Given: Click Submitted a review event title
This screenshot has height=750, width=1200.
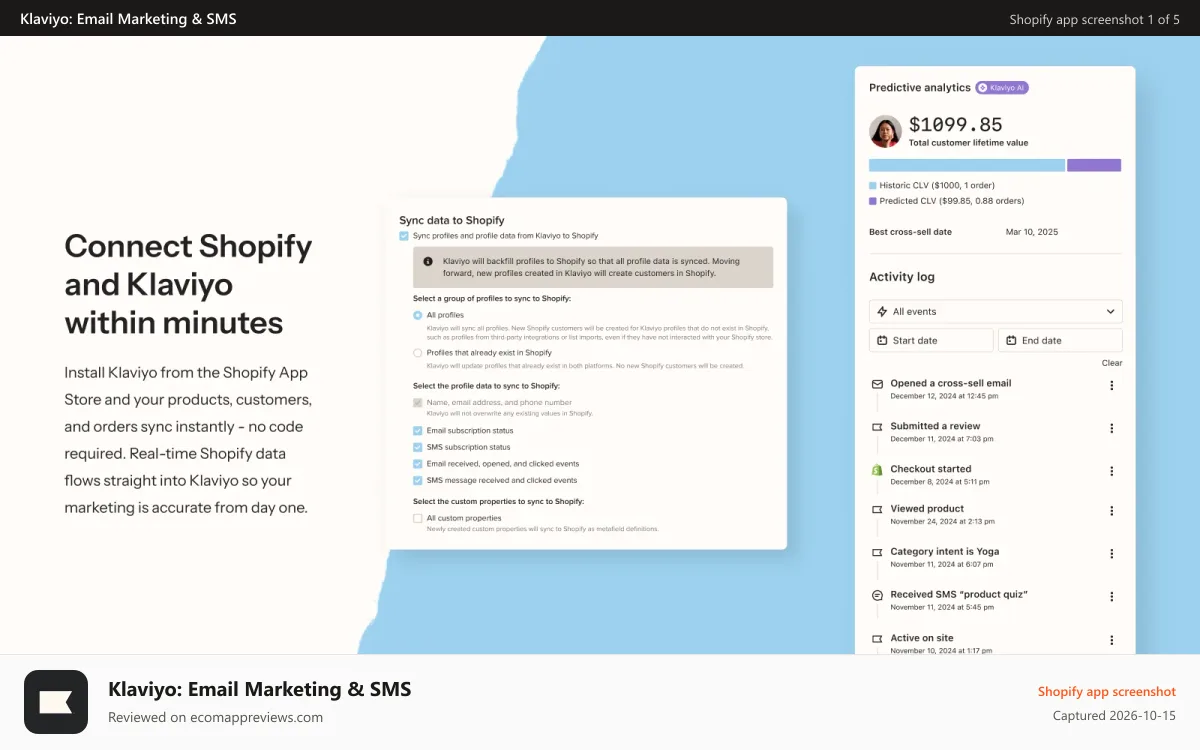Looking at the screenshot, I should (935, 426).
